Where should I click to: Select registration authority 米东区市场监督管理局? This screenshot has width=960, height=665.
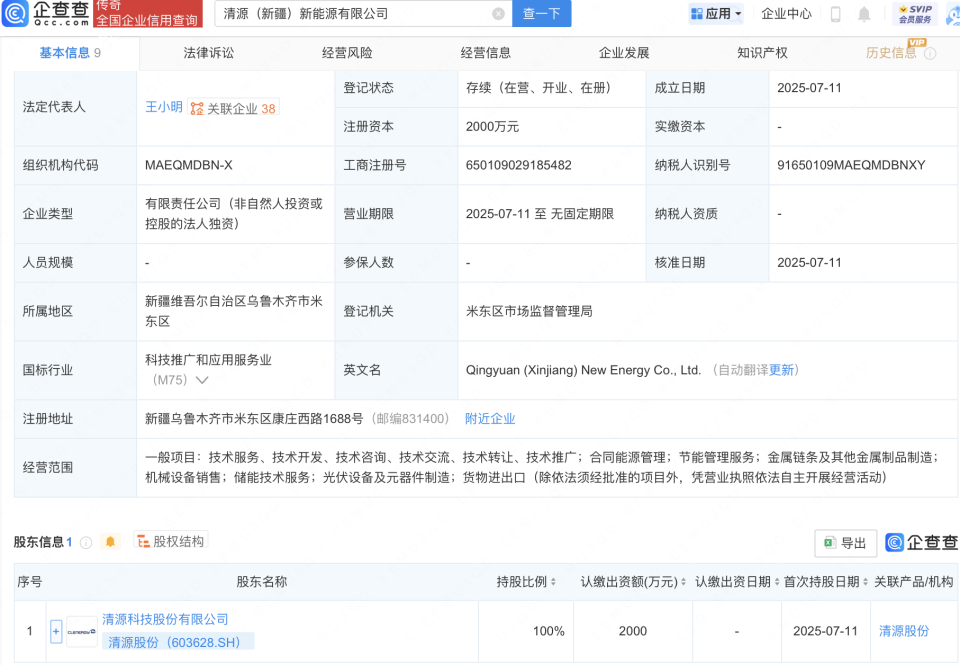tap(529, 312)
